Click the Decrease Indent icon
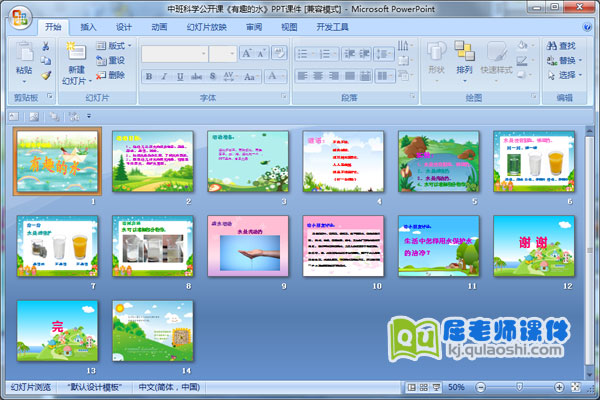The image size is (600, 400). click(x=349, y=54)
